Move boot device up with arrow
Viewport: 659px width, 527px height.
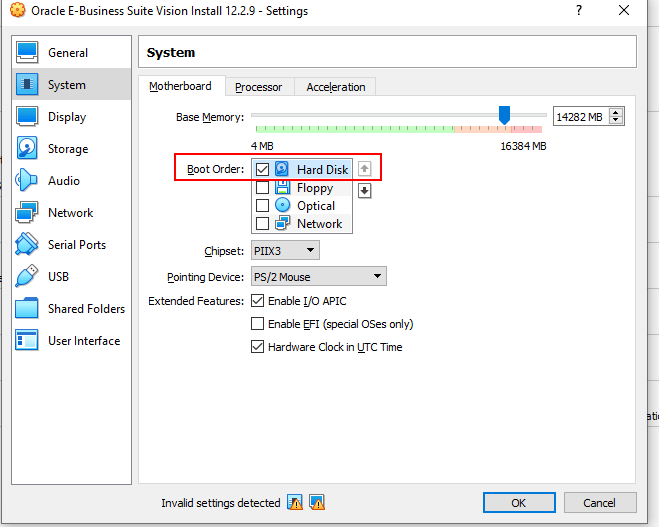(x=365, y=169)
